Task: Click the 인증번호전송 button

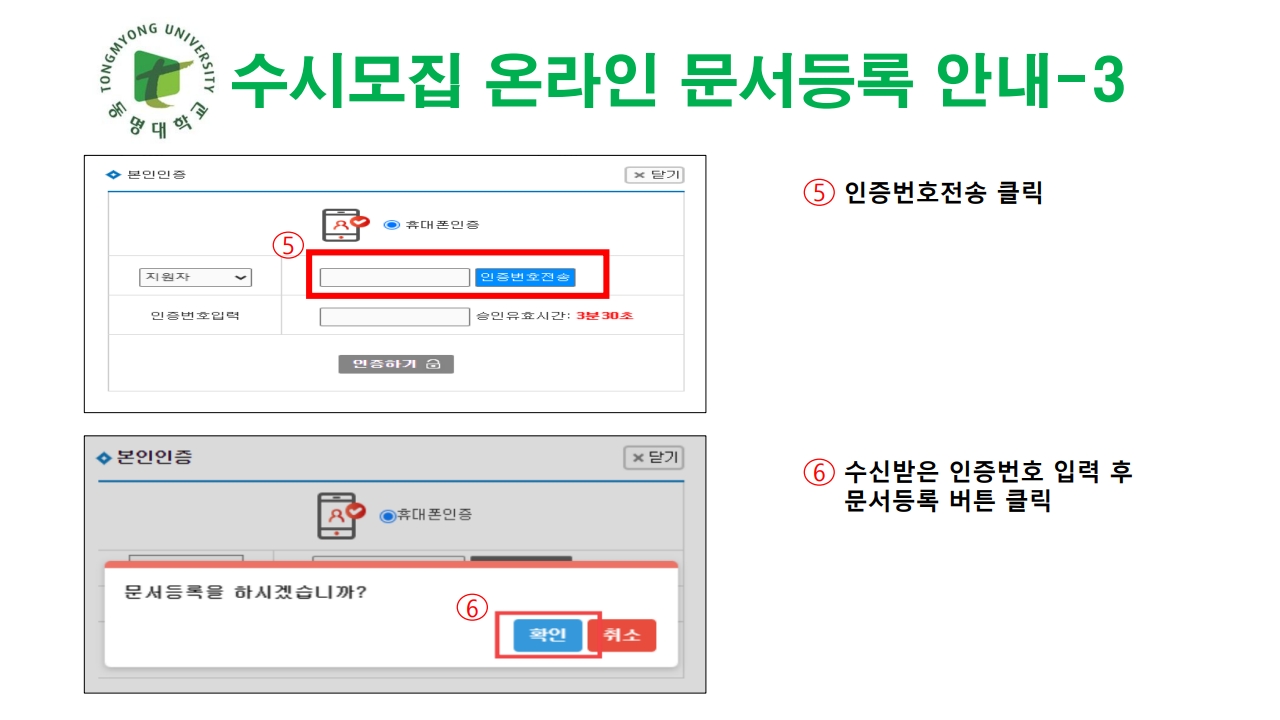Action: 525,277
